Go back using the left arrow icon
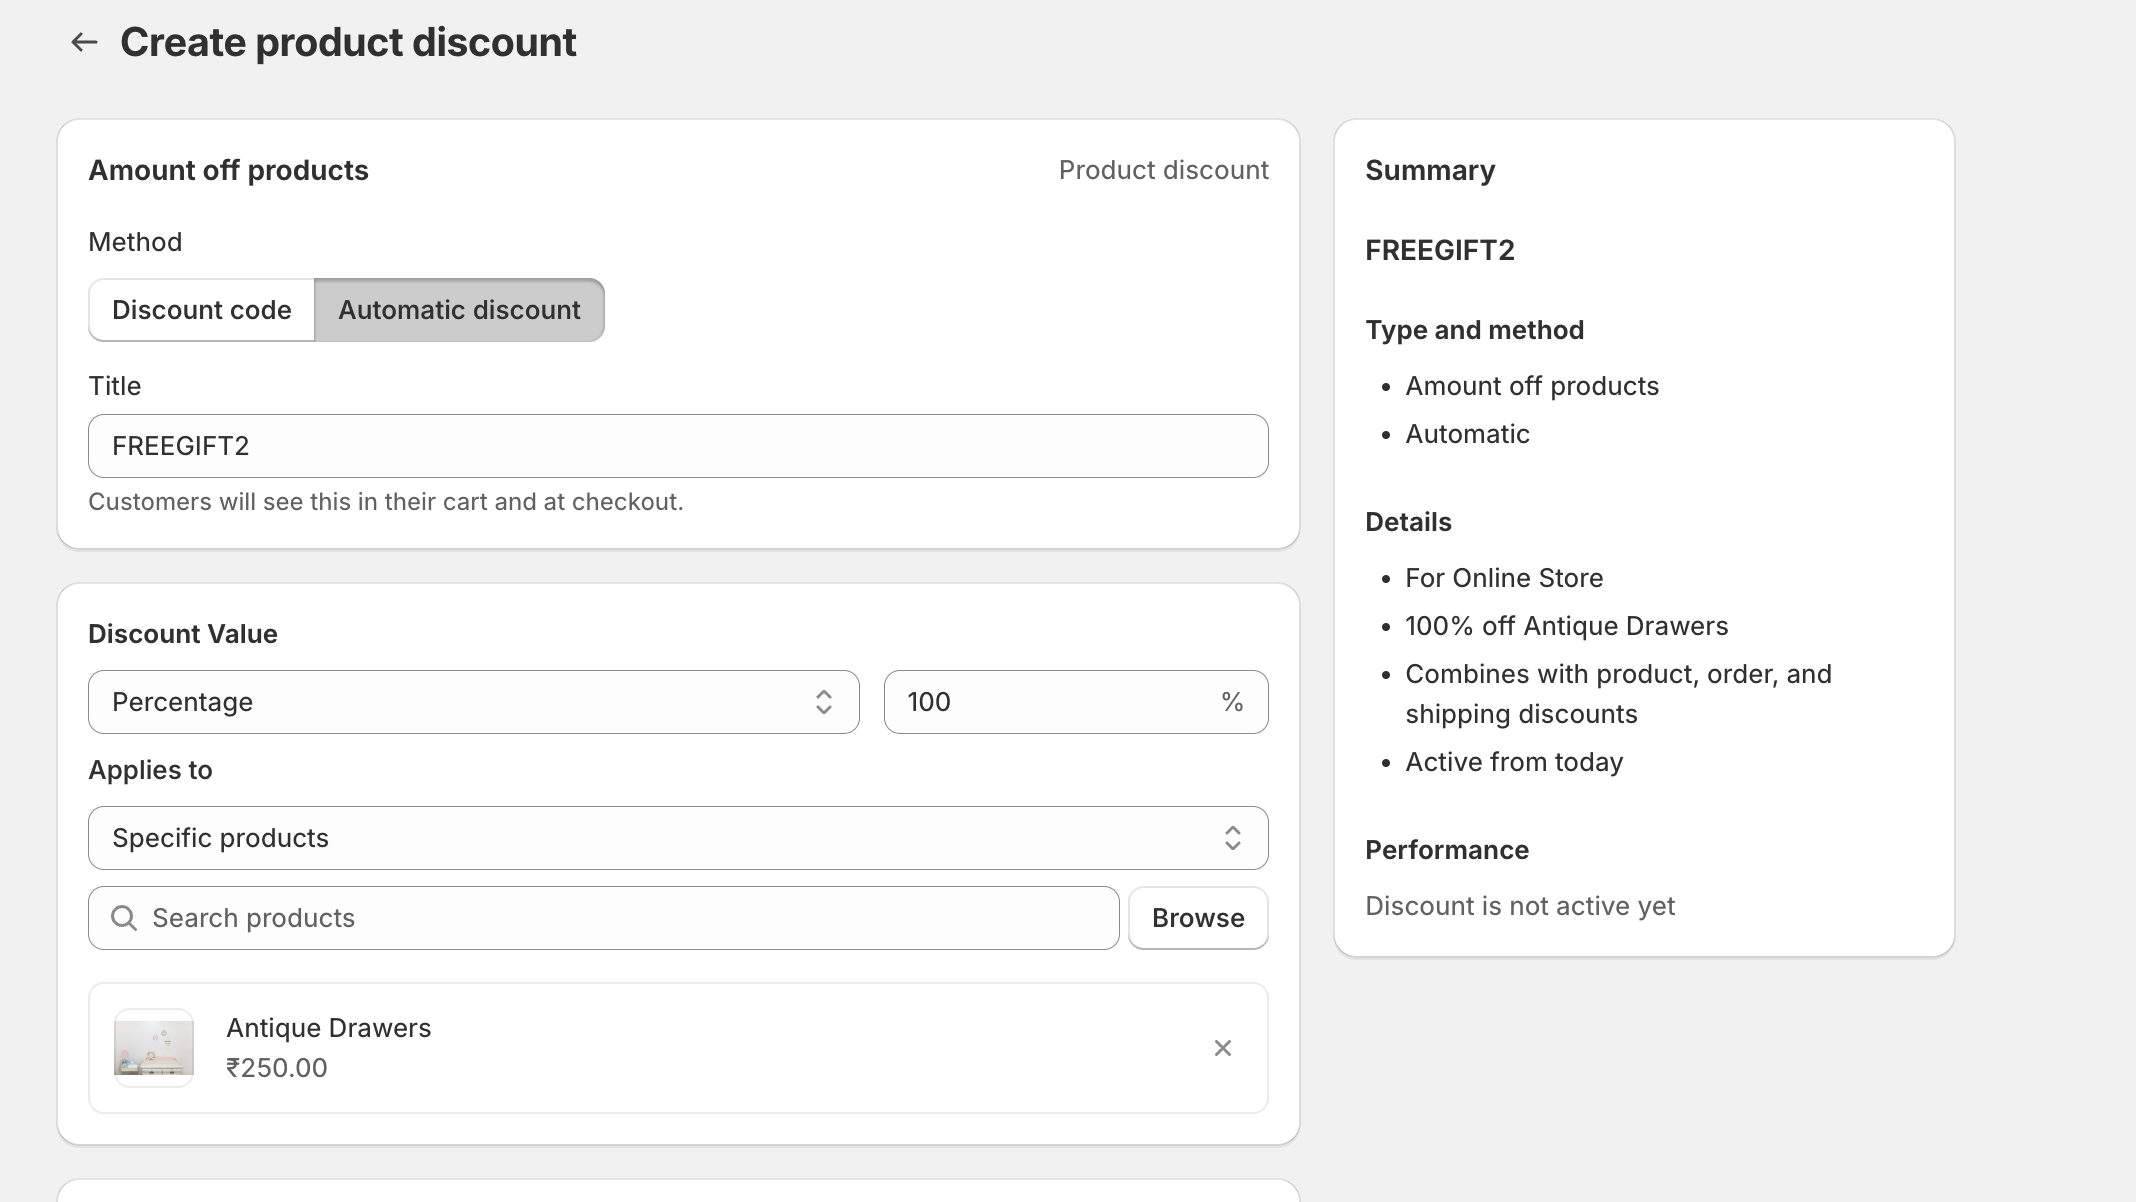The width and height of the screenshot is (2136, 1202). [x=84, y=42]
